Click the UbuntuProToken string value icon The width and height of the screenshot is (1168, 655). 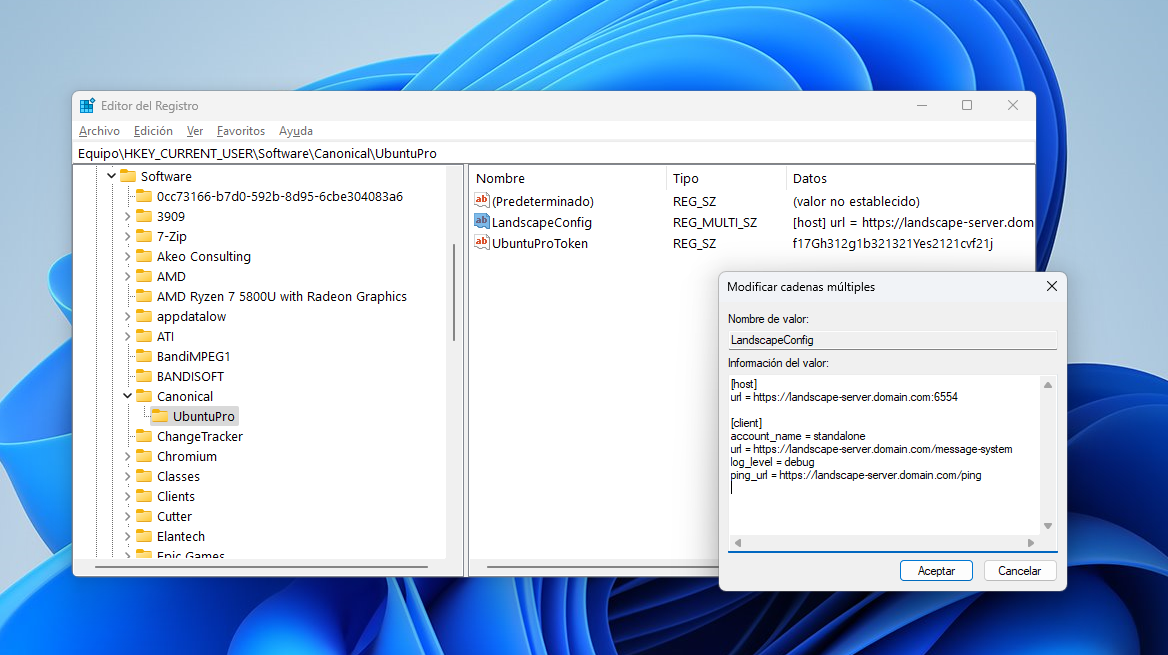pyautogui.click(x=482, y=243)
